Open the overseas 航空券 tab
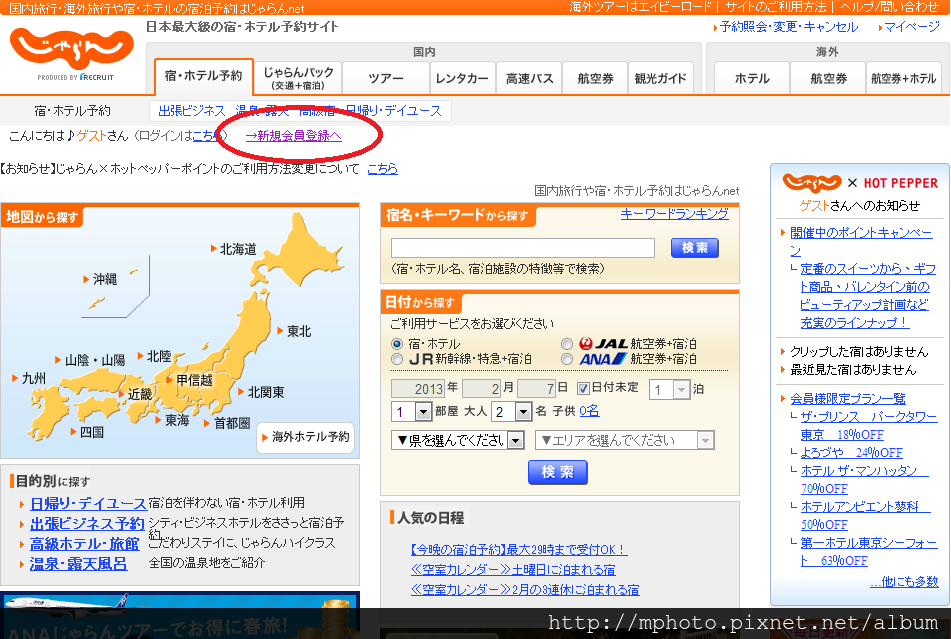Viewport: 951px width, 639px height. pos(828,78)
